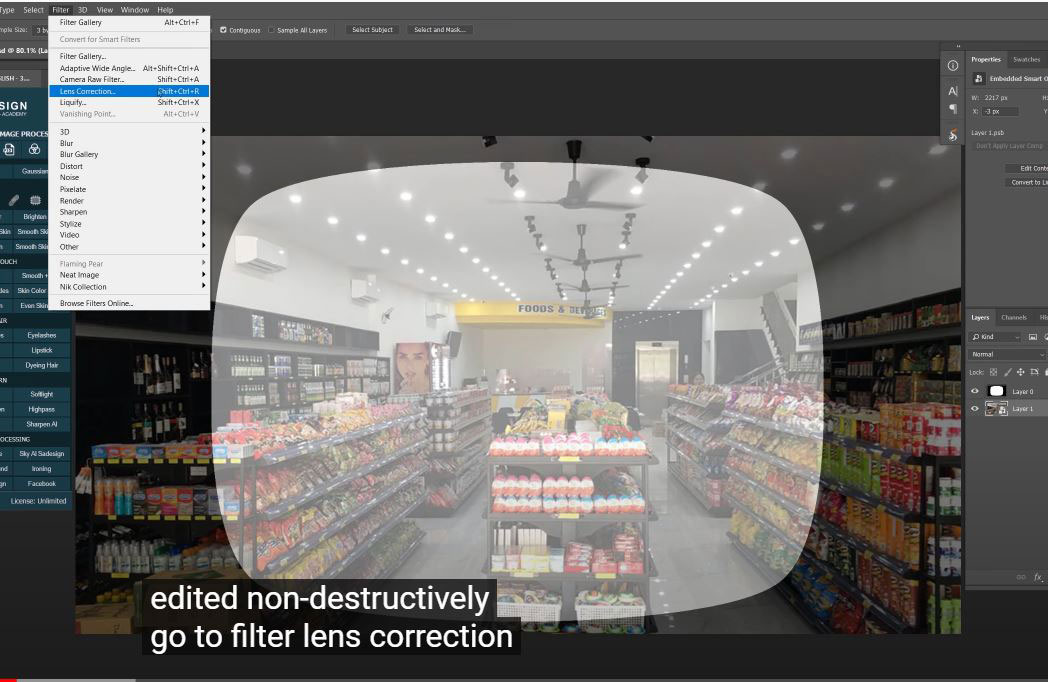Viewport: 1048px width, 682px height.
Task: Click the three-circles channel icon in plugin panel
Action: coord(34,149)
